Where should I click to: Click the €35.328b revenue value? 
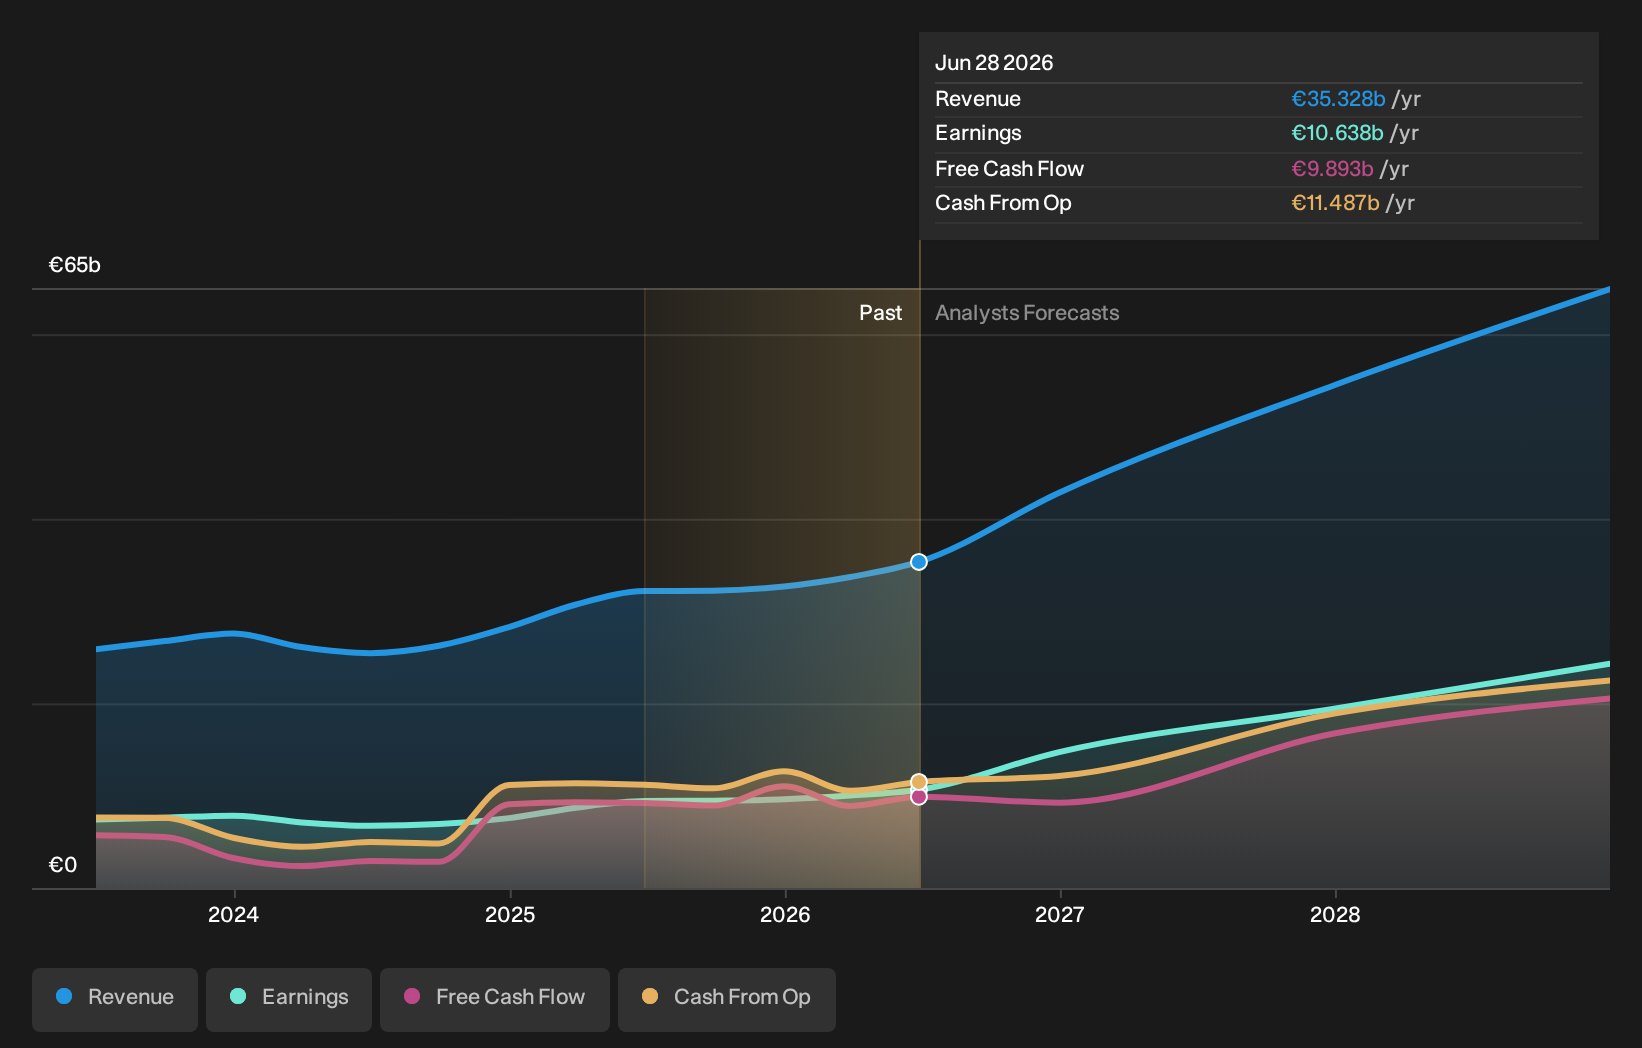point(1338,99)
